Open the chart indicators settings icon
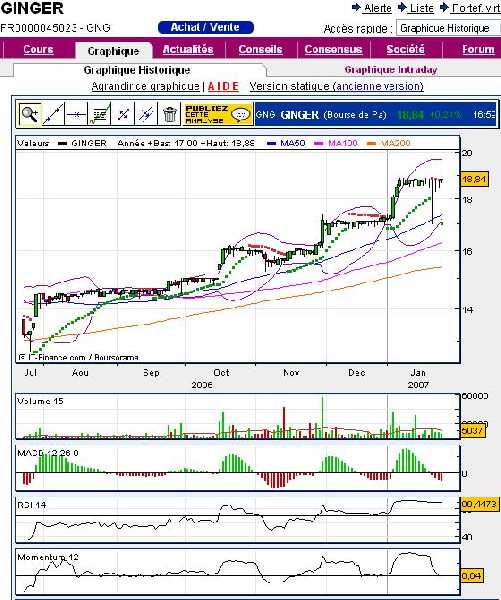Image resolution: width=501 pixels, height=600 pixels. click(99, 114)
